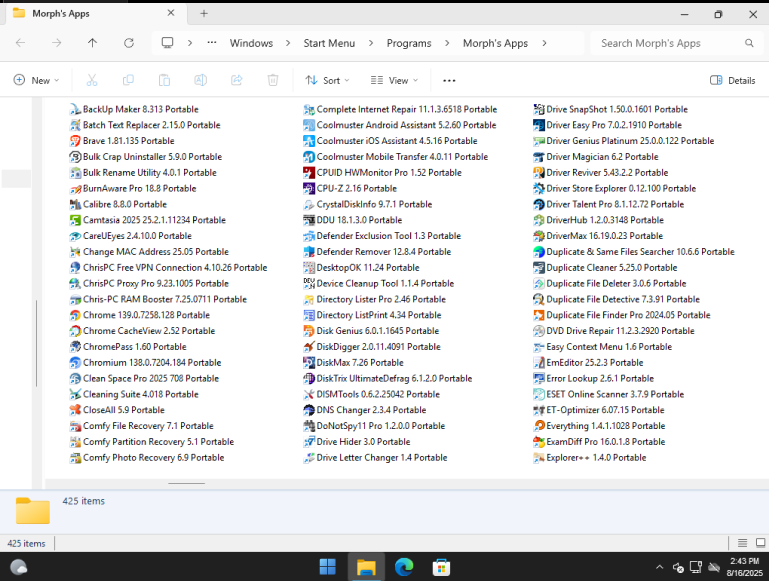Click the Chrome 139.0.7258.128 Portable icon

75,315
